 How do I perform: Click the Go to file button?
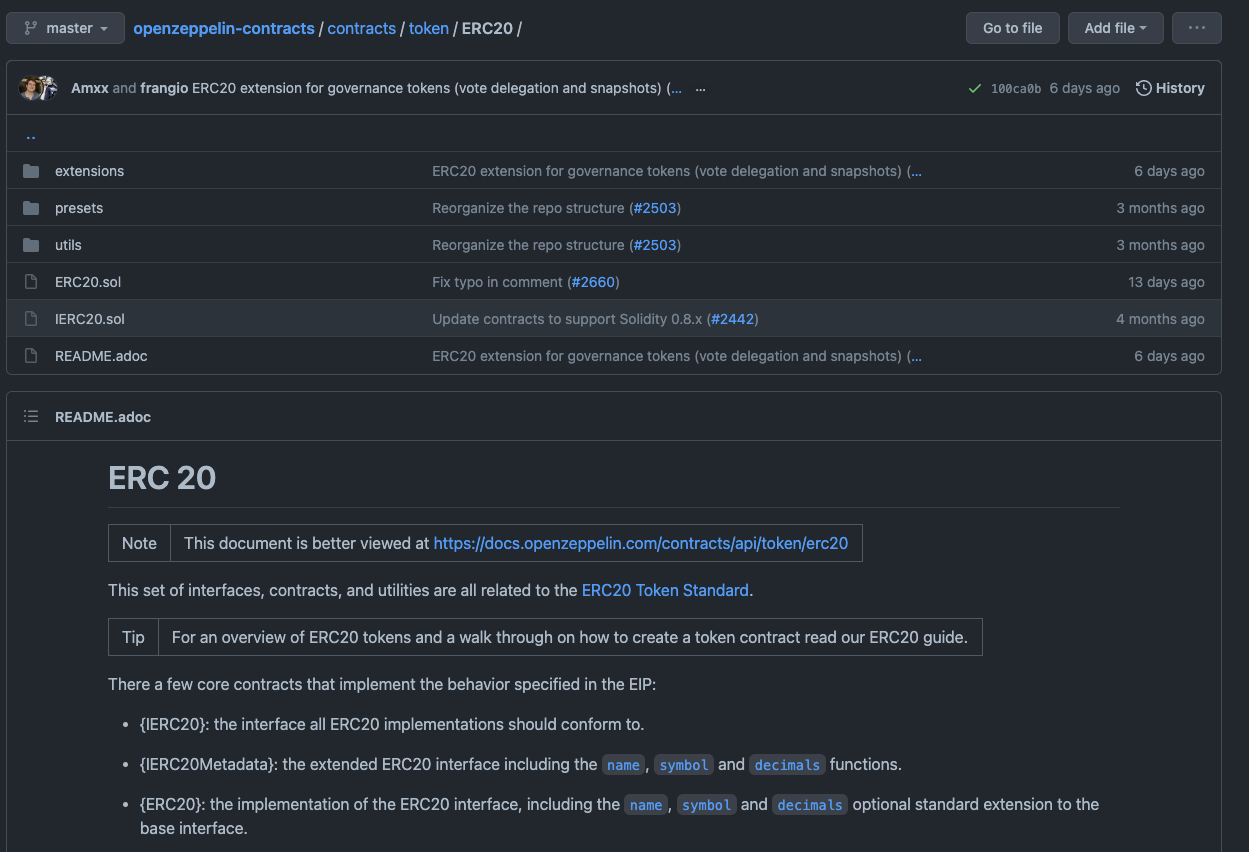click(1012, 28)
